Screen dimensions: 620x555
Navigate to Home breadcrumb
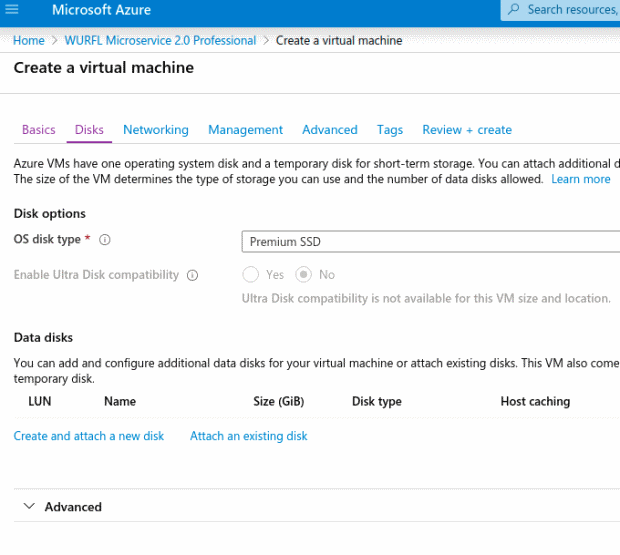[x=28, y=40]
